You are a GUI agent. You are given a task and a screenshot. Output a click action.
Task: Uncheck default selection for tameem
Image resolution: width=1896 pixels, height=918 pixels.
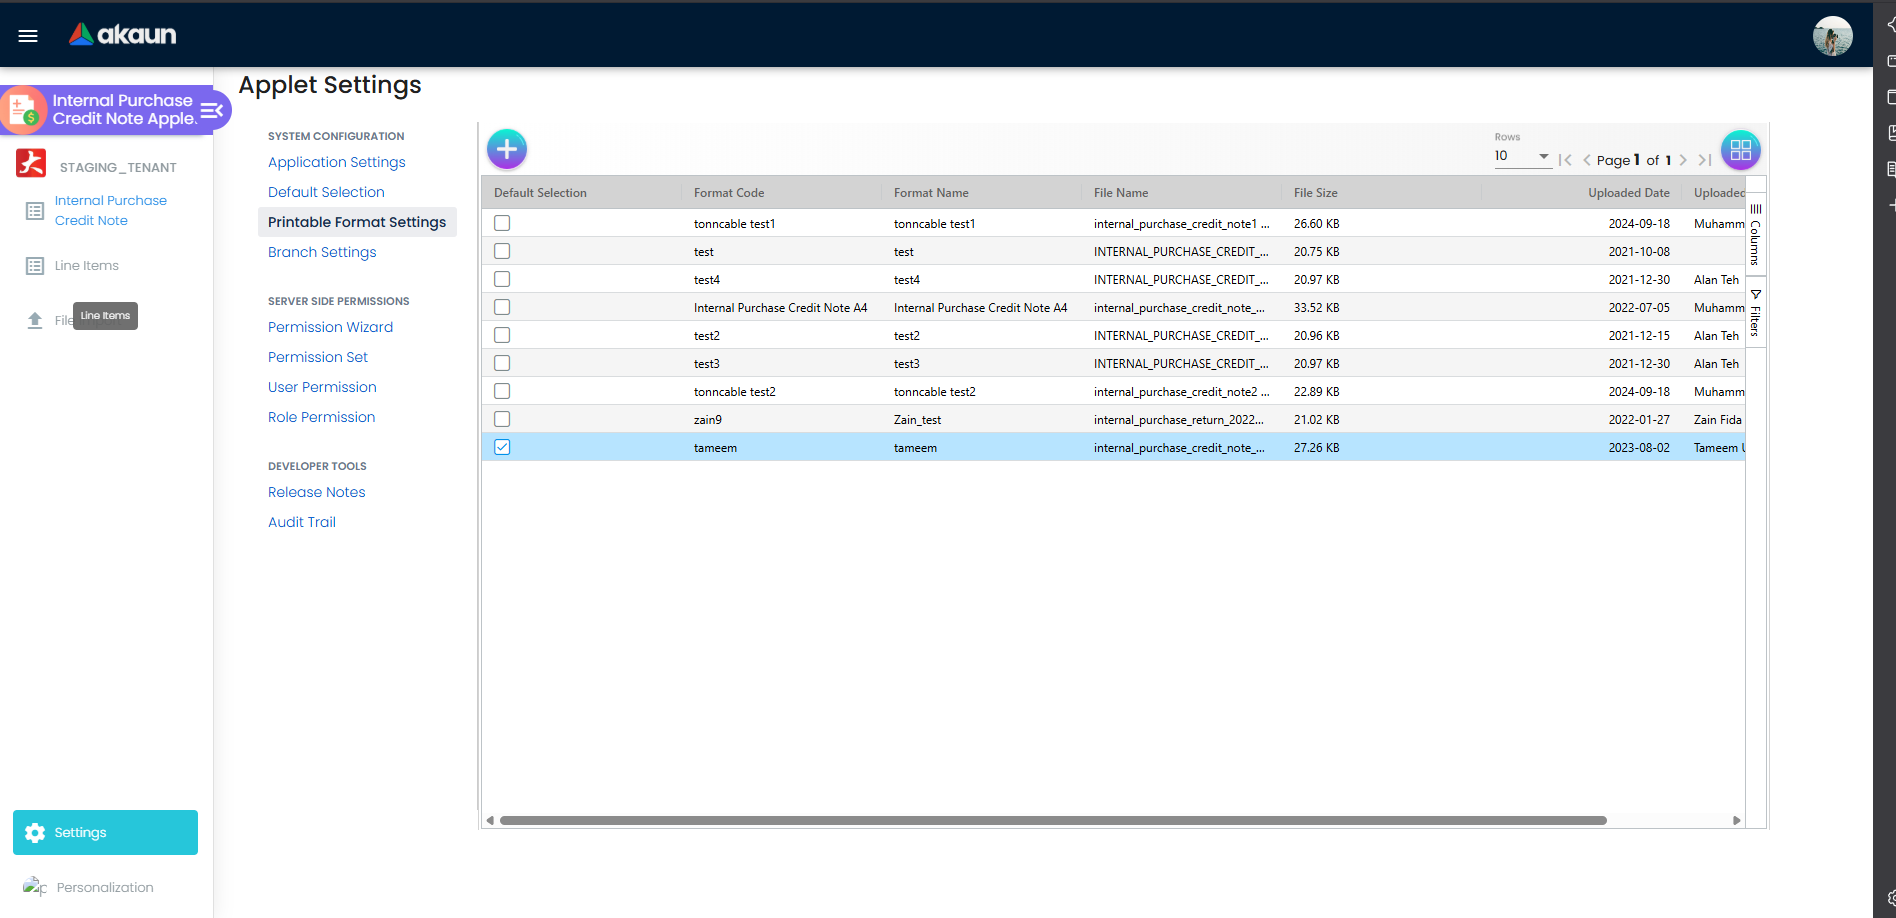point(502,447)
